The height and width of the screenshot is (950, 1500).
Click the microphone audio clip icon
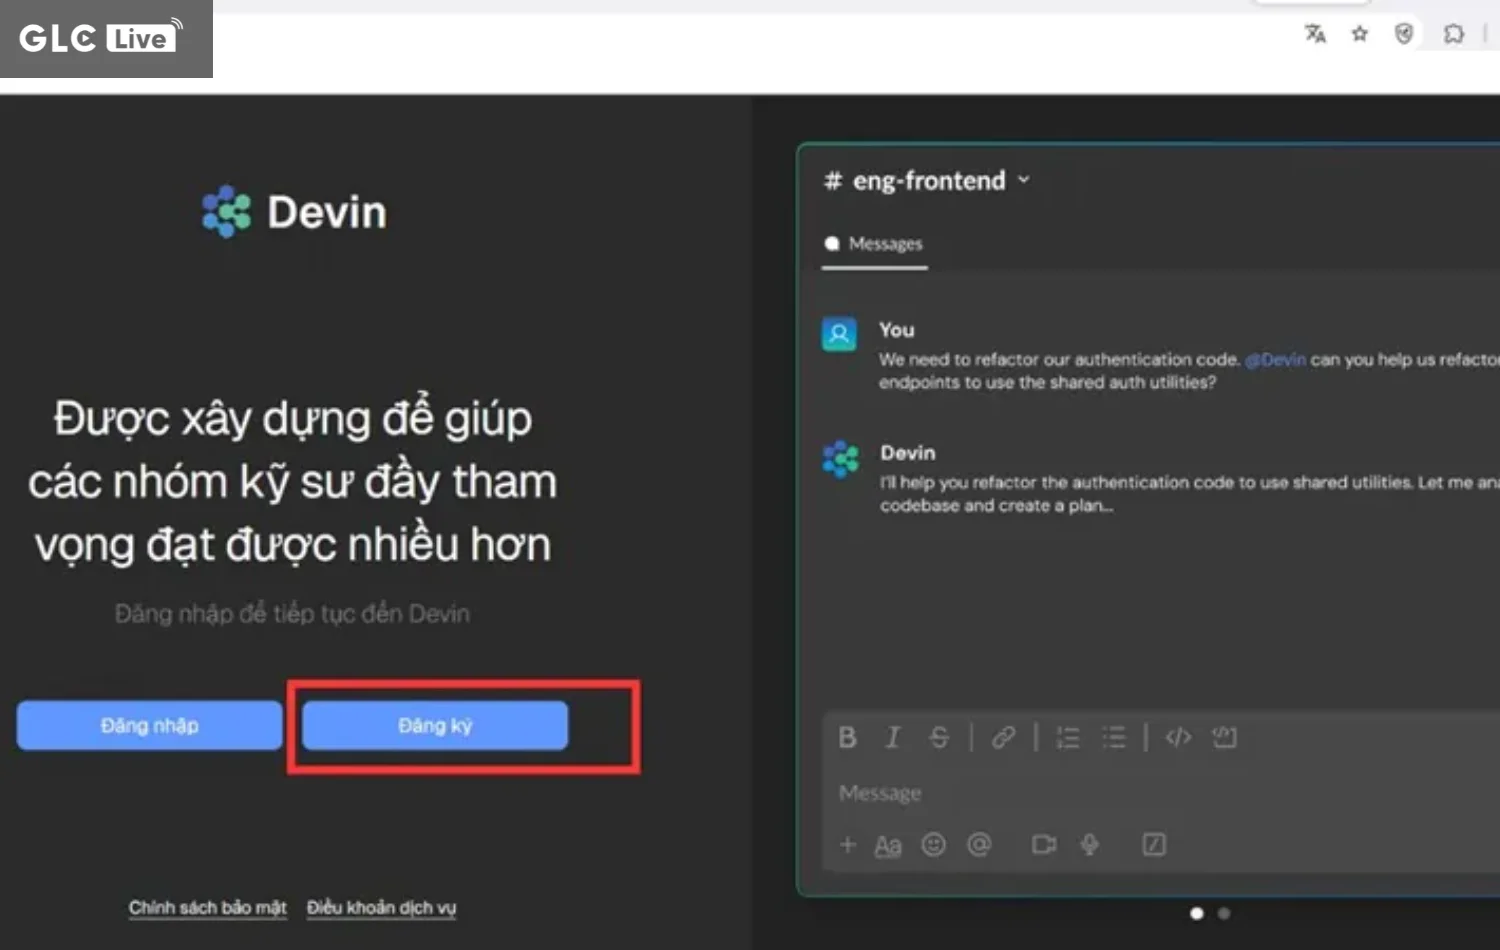(x=1089, y=844)
